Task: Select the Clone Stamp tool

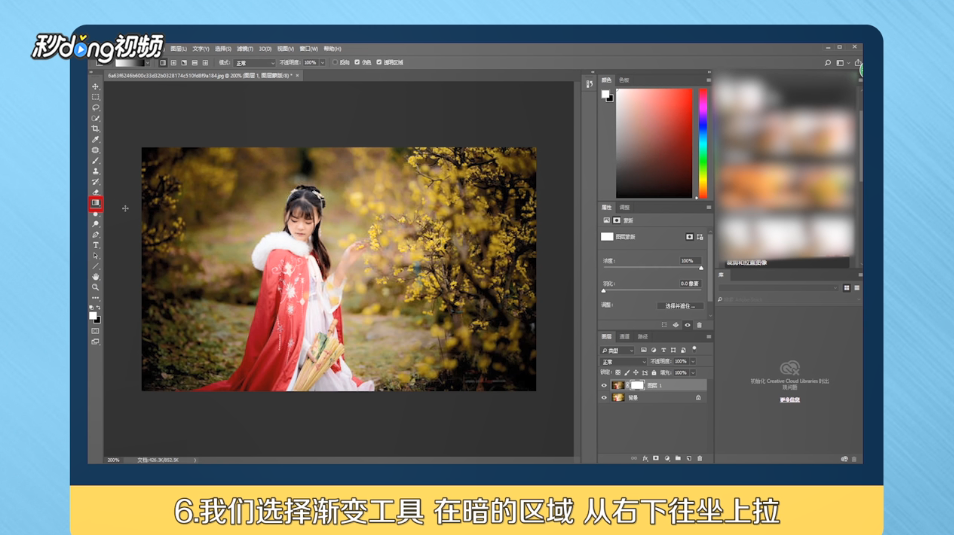Action: point(96,171)
